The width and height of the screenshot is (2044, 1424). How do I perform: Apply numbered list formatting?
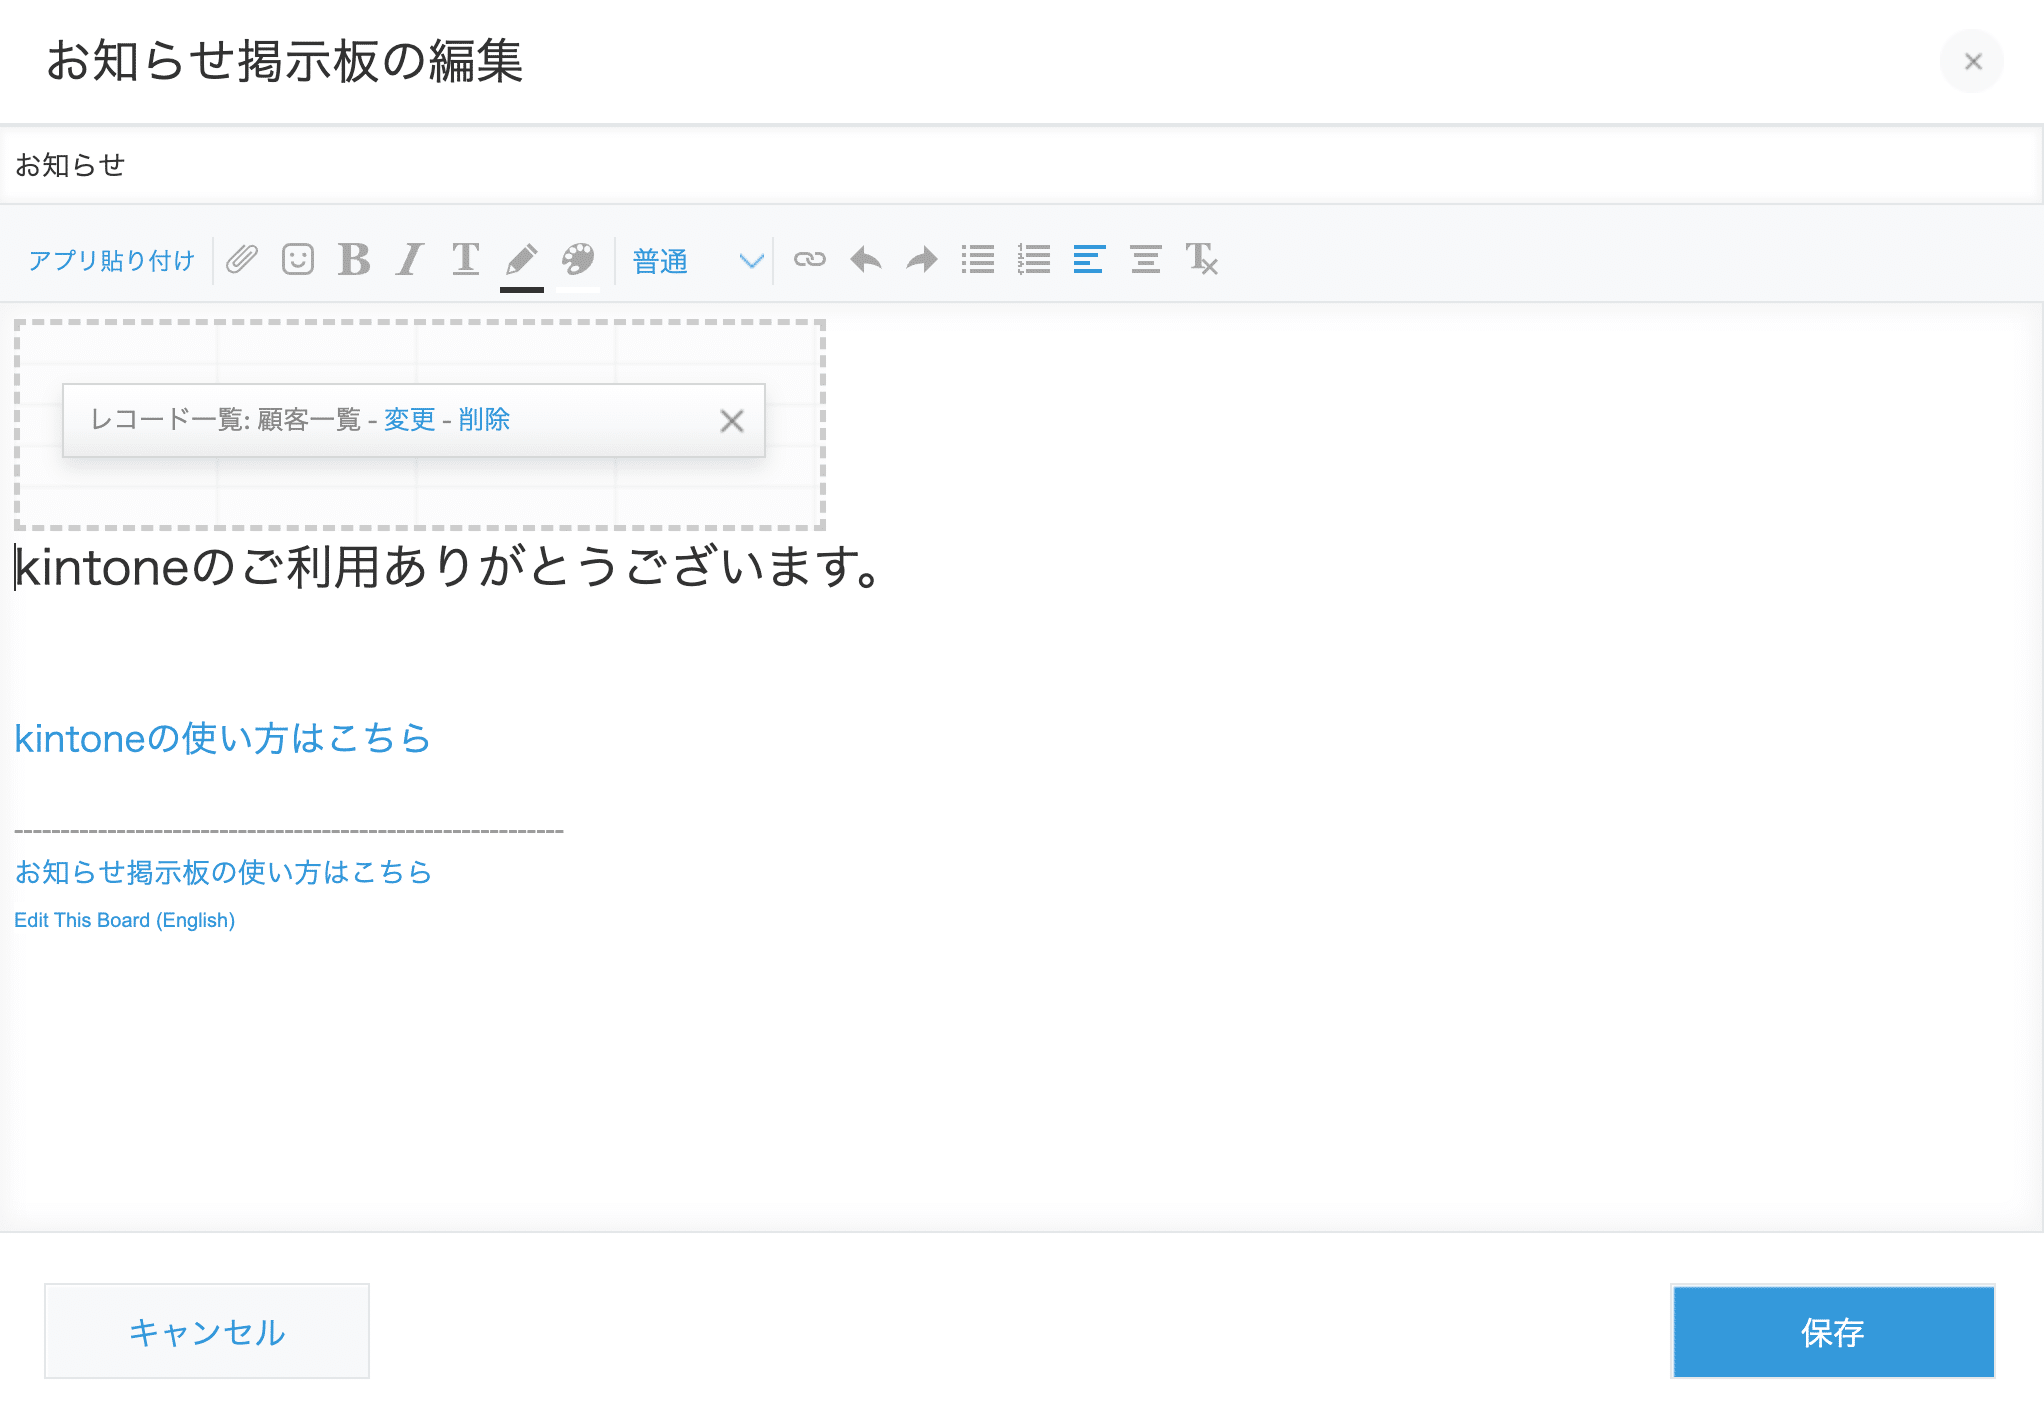click(1034, 260)
